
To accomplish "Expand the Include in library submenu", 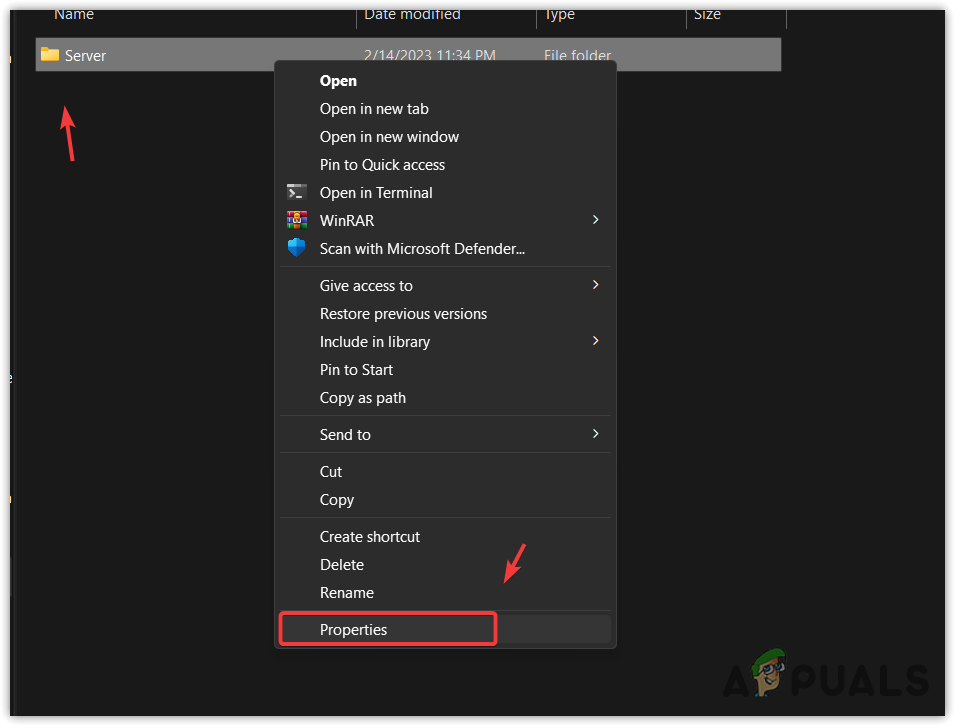I will coord(596,341).
